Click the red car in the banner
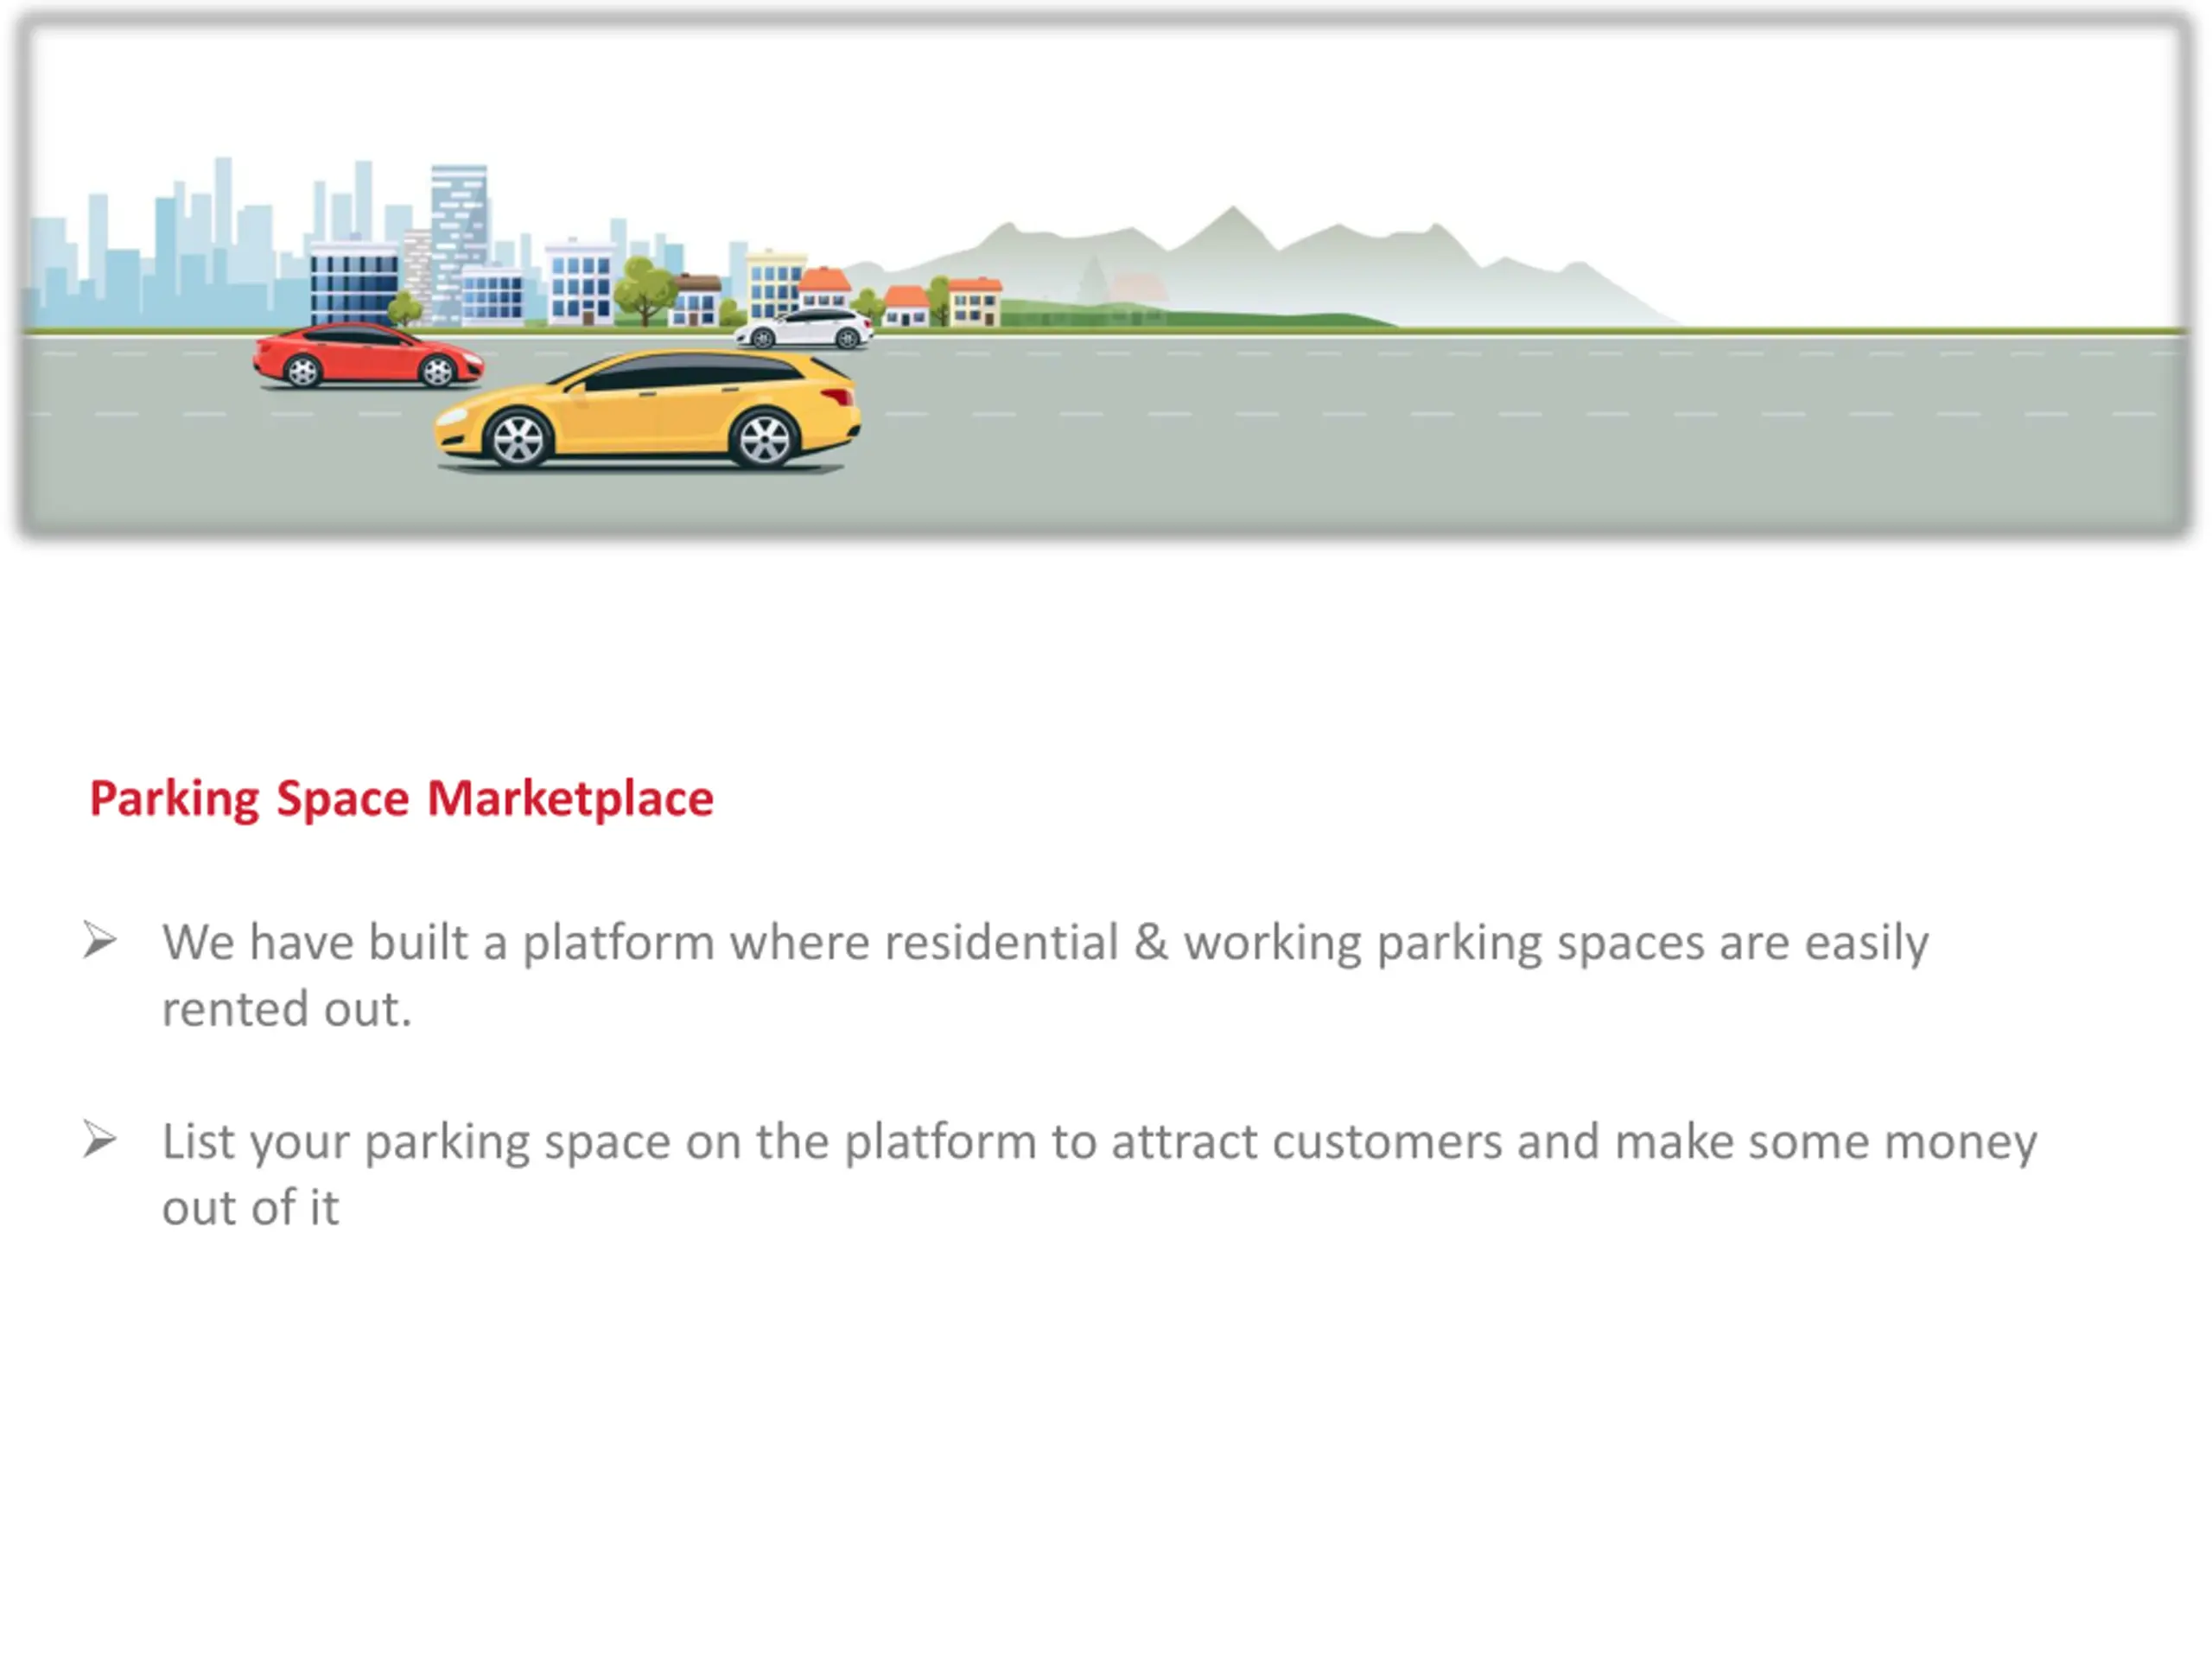The image size is (2212, 1659). [368, 355]
